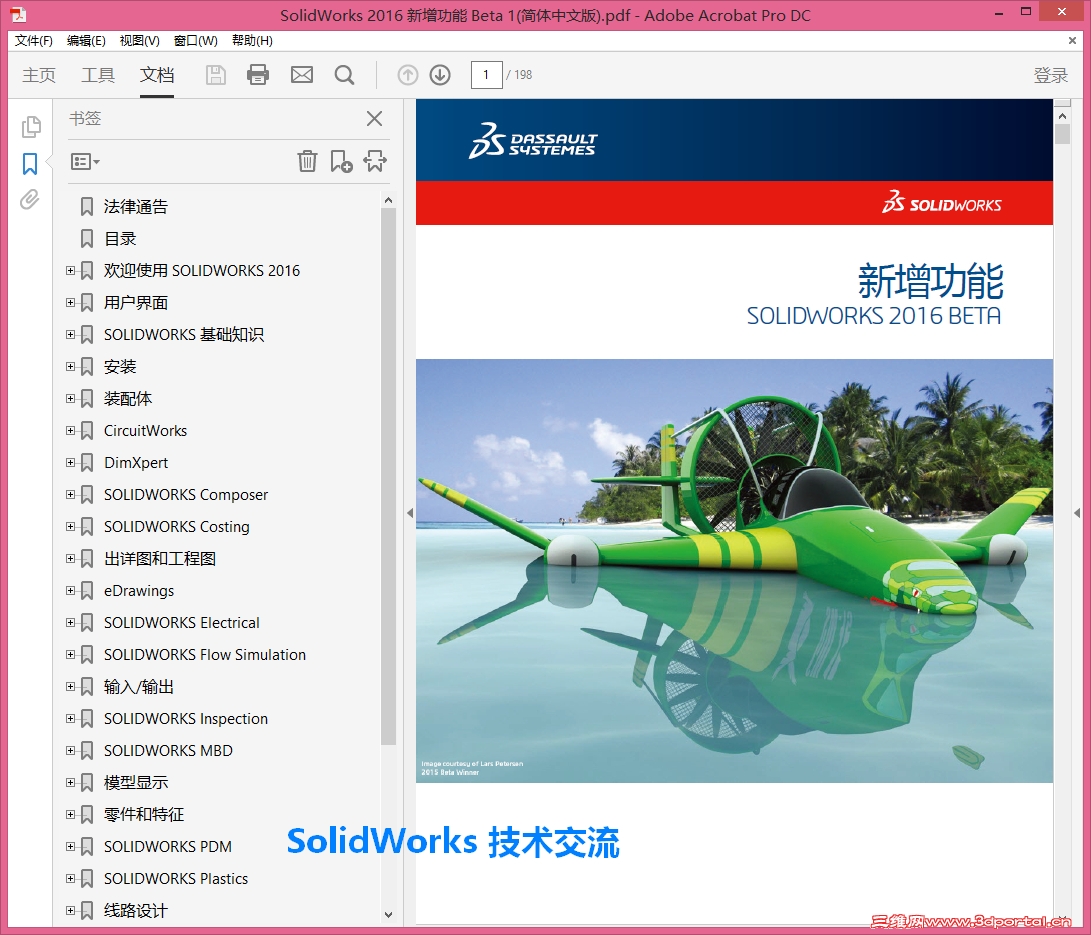1091x935 pixels.
Task: Click the 登录 sign-in link
Action: pyautogui.click(x=1051, y=75)
